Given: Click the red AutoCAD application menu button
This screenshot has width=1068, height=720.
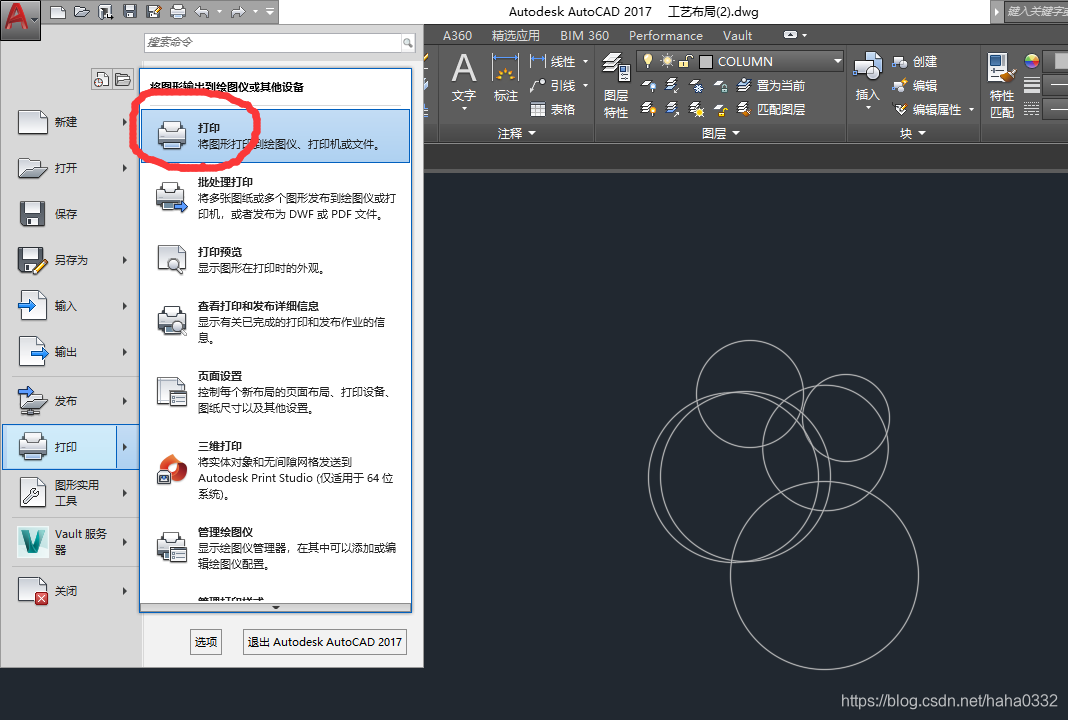Looking at the screenshot, I should click(x=20, y=18).
